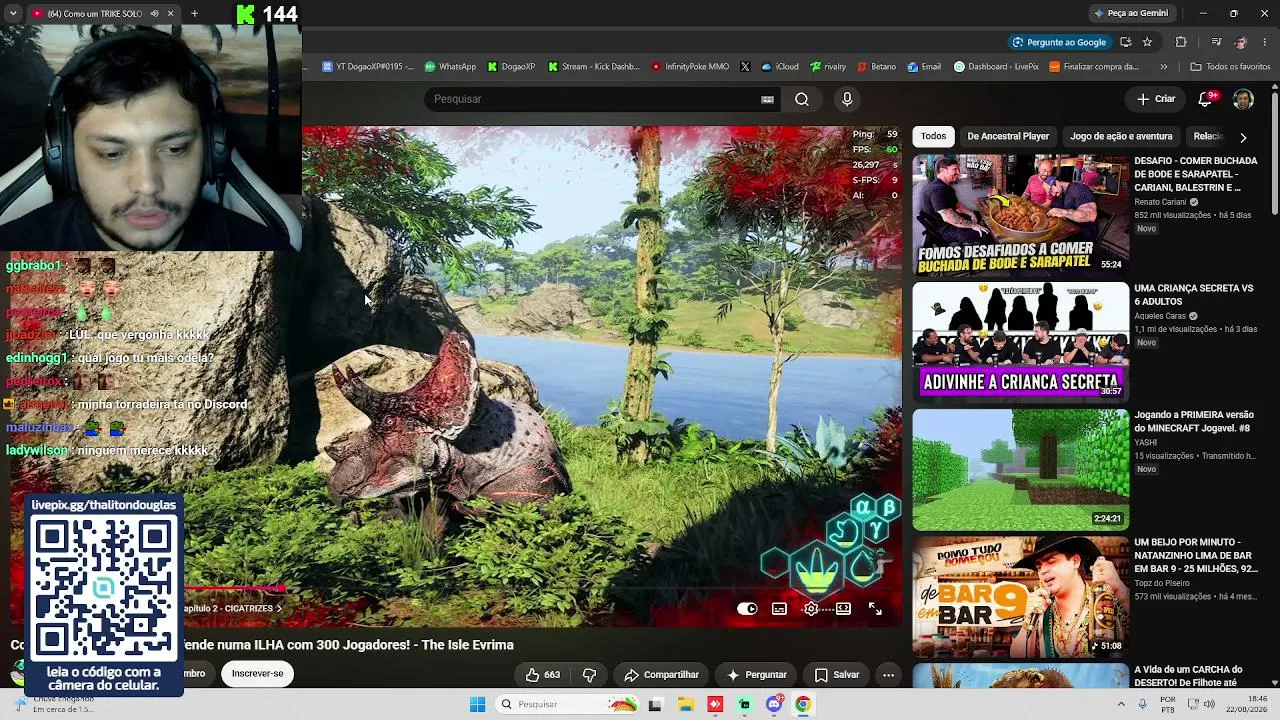1280x720 pixels.
Task: Click the Windows taskbar 'Pesquisar' search box
Action: point(567,704)
